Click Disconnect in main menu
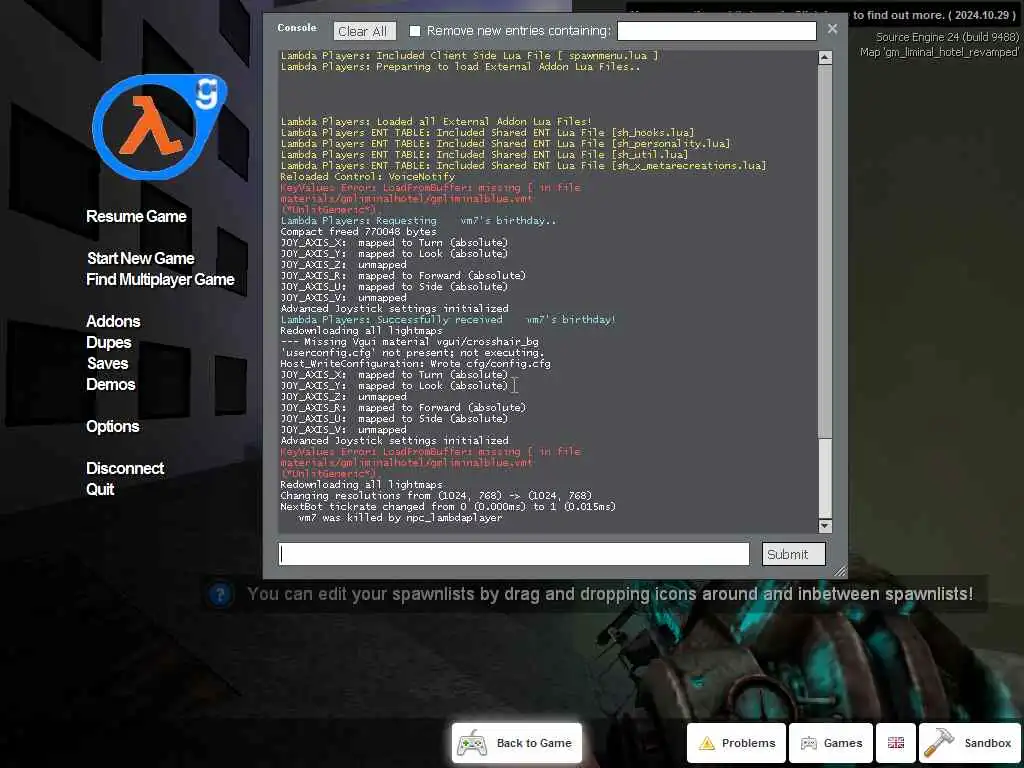 tap(125, 468)
